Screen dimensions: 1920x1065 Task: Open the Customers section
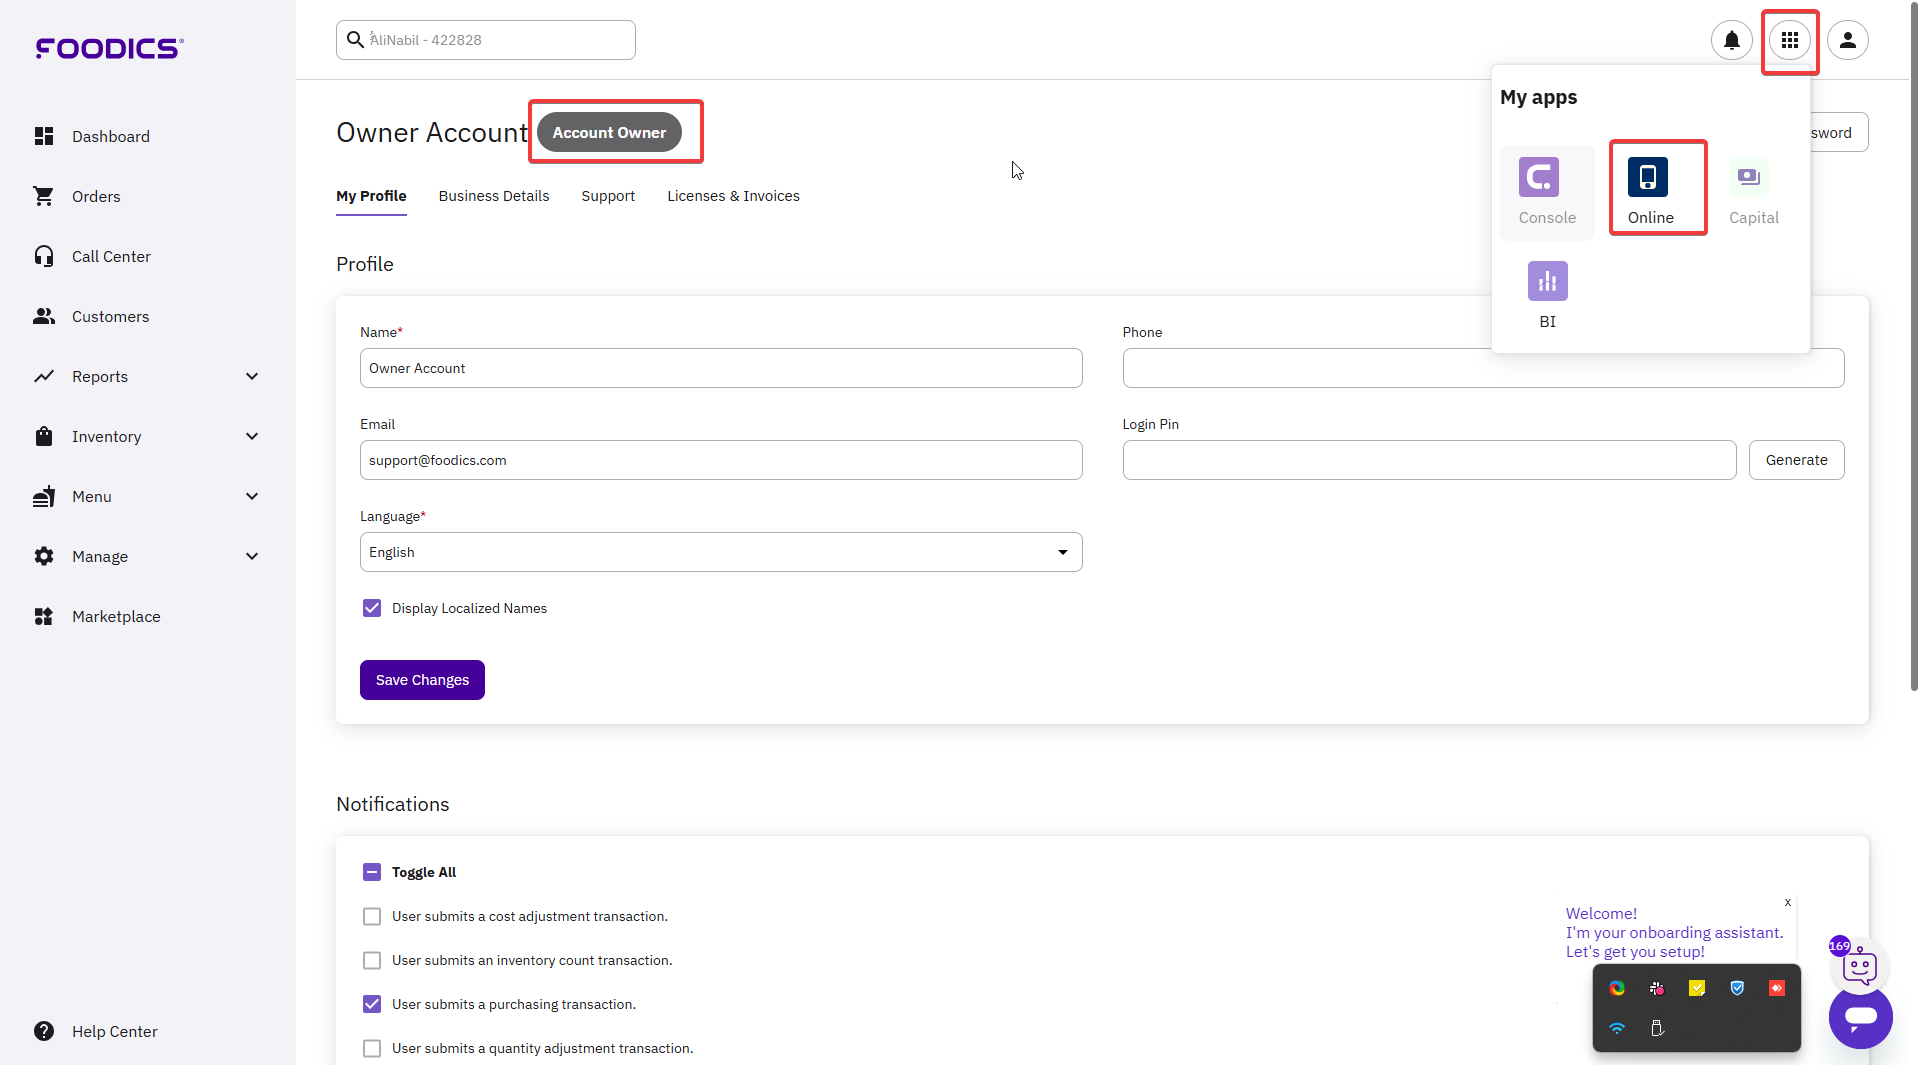tap(109, 316)
